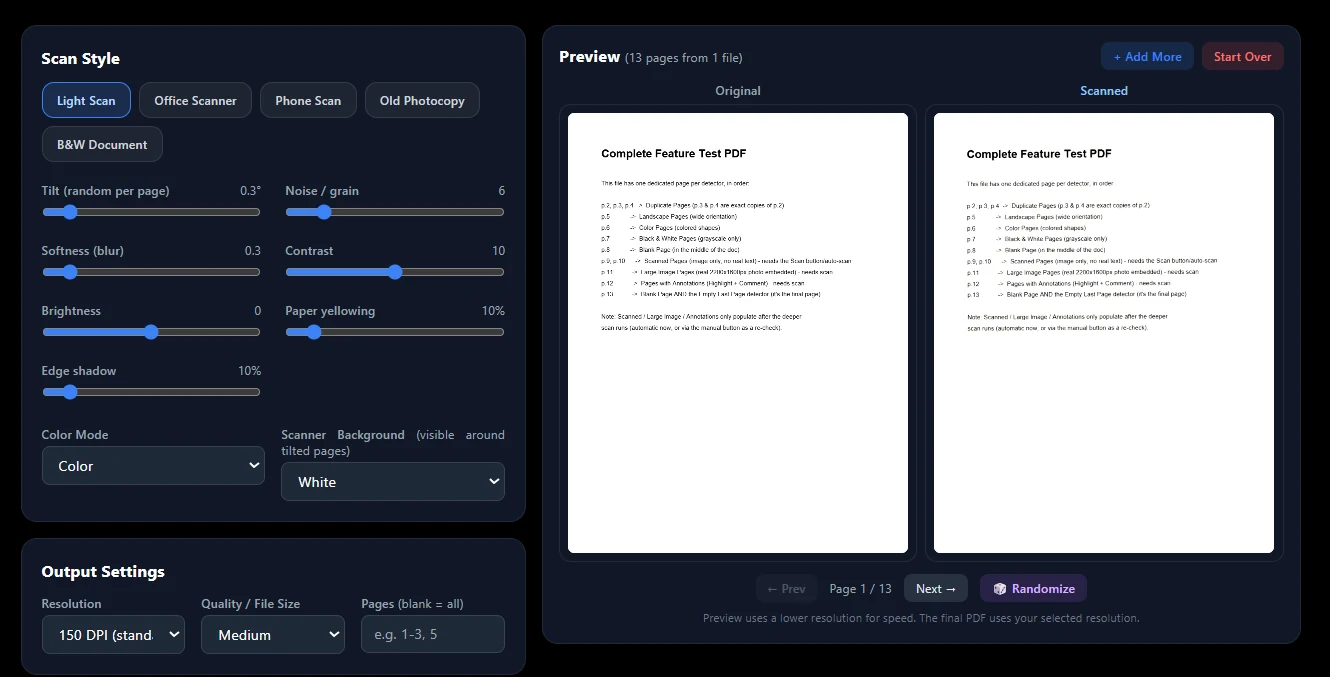Image resolution: width=1330 pixels, height=677 pixels.
Task: Click the Start Over button
Action: 1242,57
